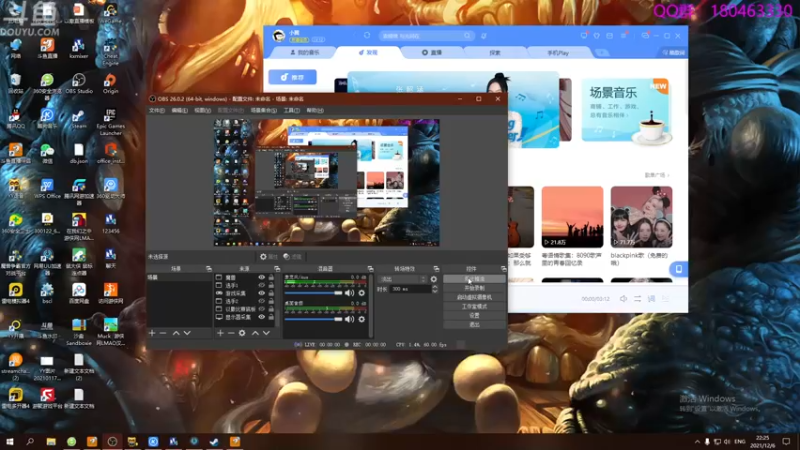Toggle the lock on 选手2 source
800x450 pixels.
pos(271,301)
